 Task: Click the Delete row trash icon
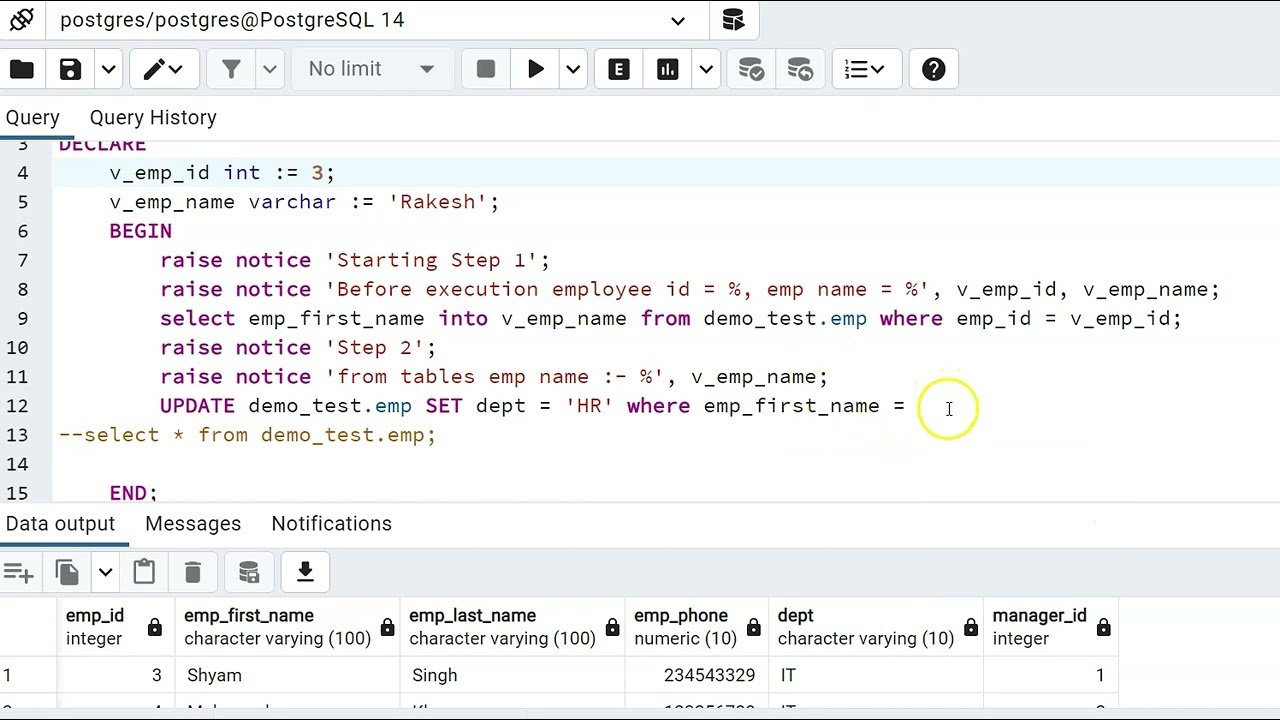click(193, 572)
